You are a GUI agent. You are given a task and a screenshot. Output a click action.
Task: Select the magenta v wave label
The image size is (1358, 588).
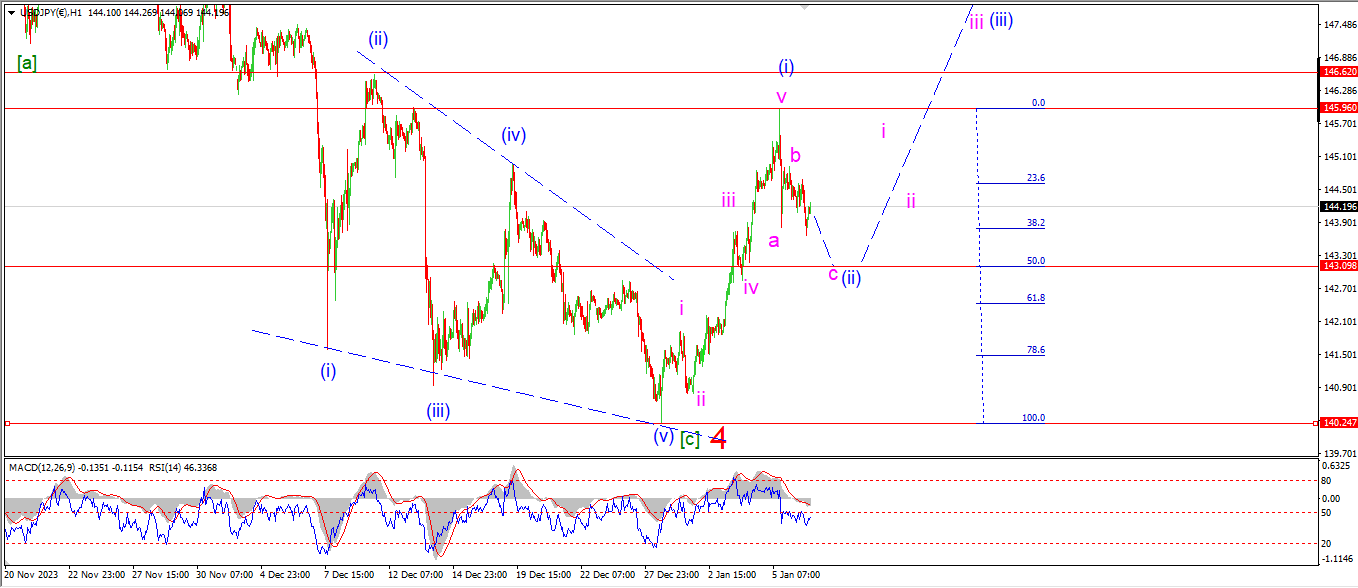tap(781, 97)
